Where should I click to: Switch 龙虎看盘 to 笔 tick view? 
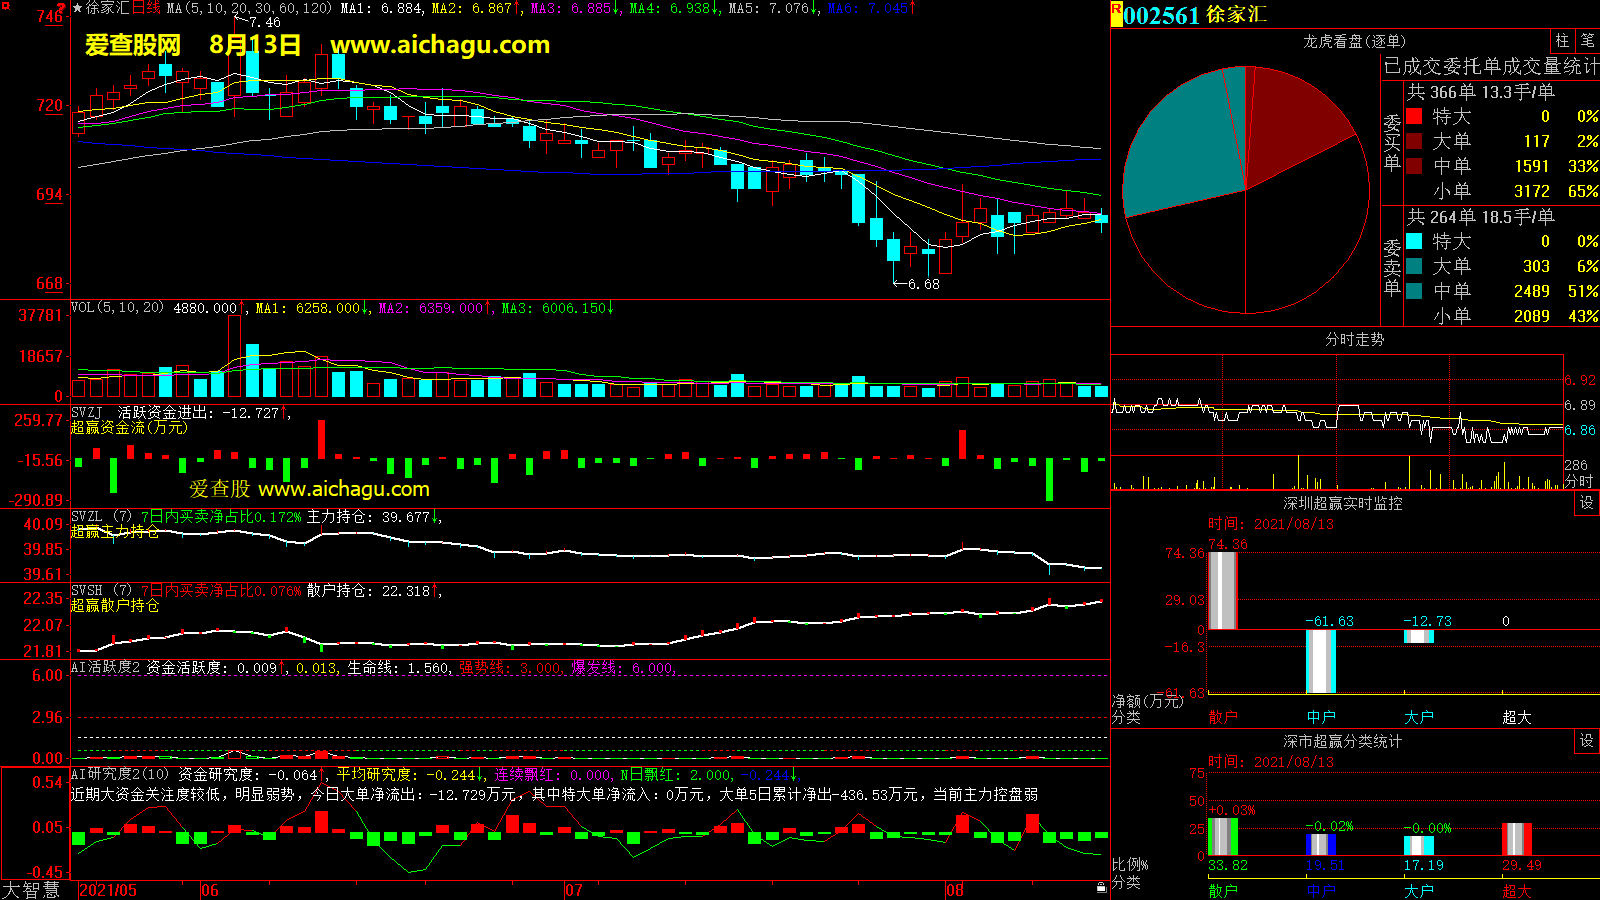[1587, 41]
